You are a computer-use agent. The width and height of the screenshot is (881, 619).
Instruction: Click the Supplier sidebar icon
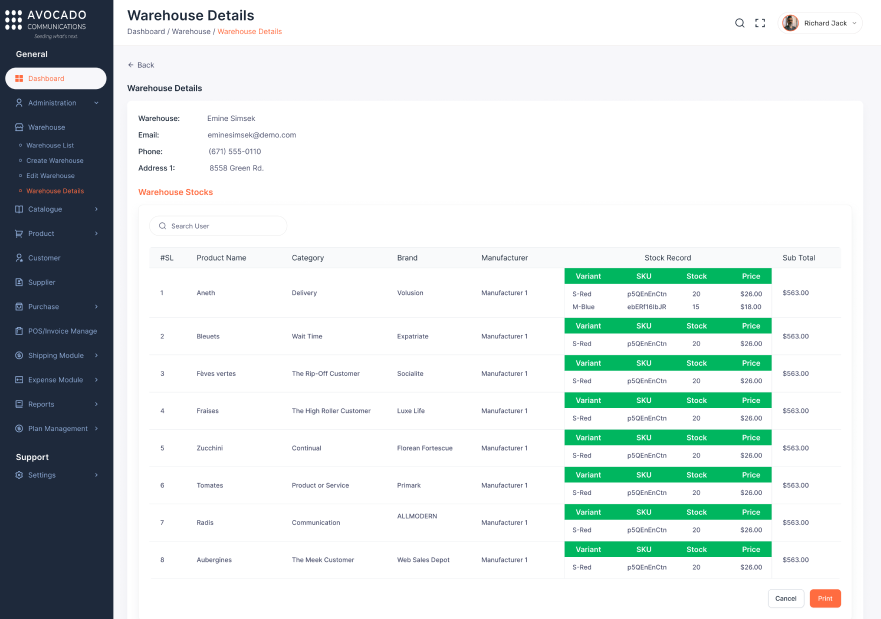19,282
